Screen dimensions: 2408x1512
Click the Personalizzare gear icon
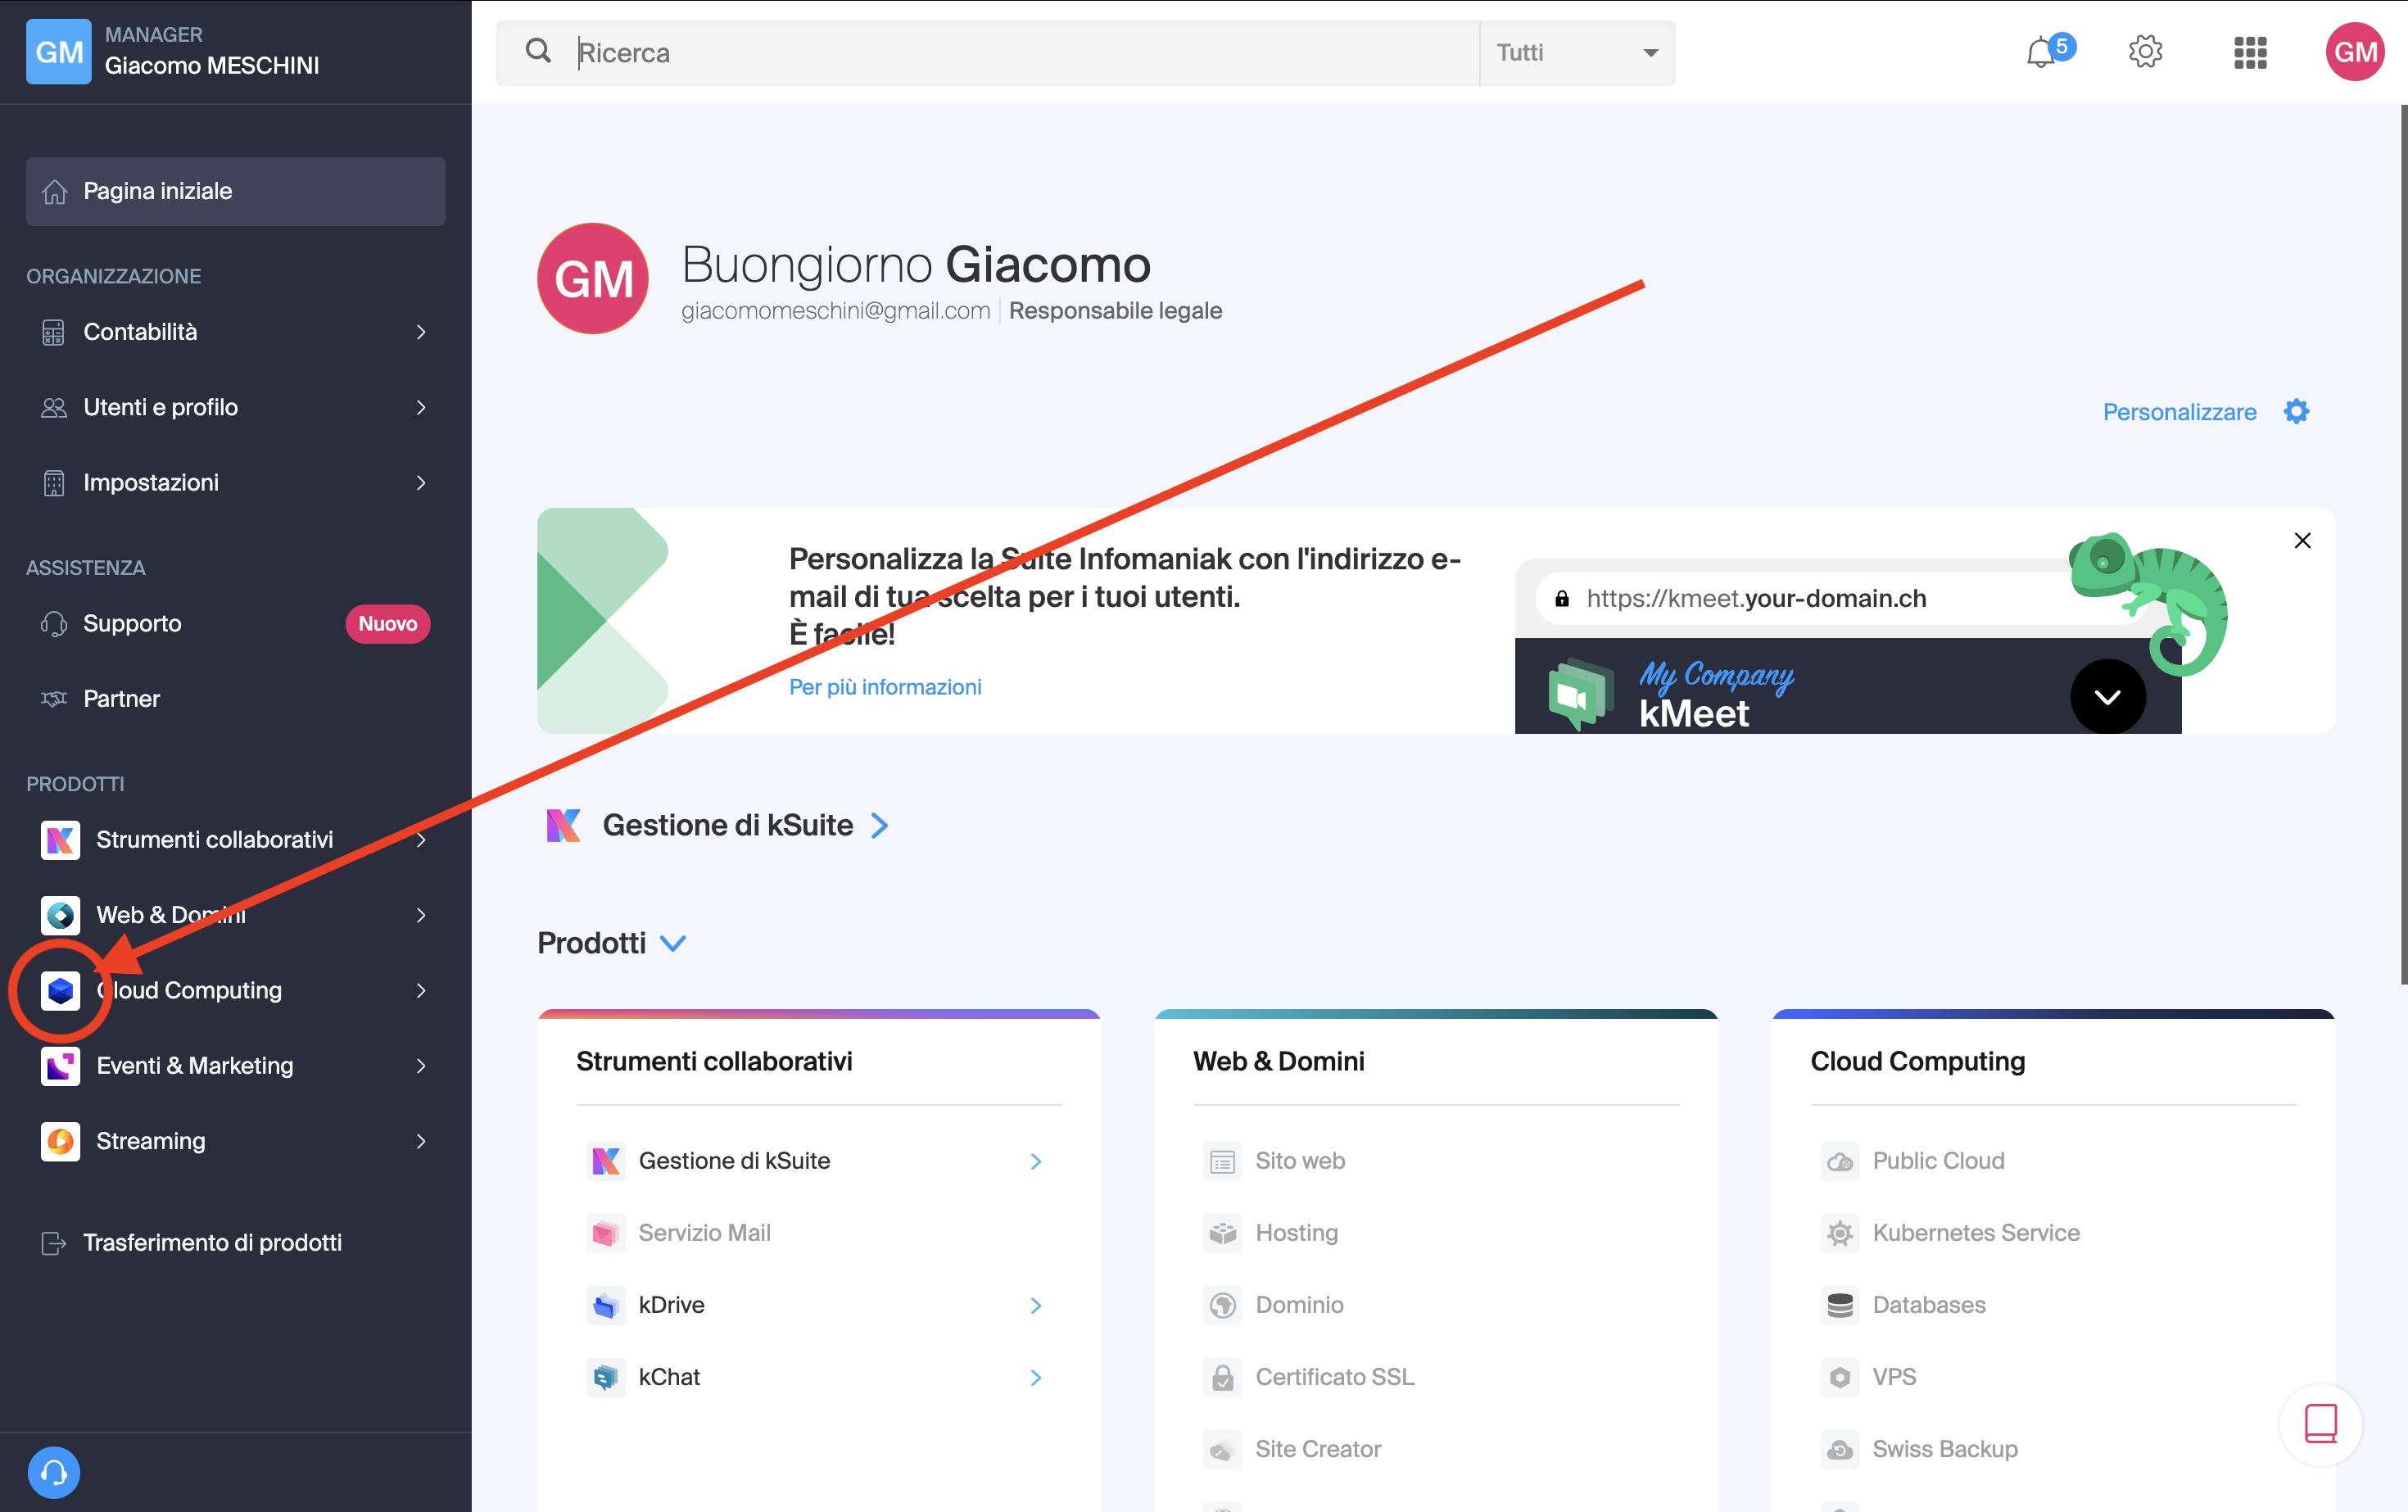2296,411
